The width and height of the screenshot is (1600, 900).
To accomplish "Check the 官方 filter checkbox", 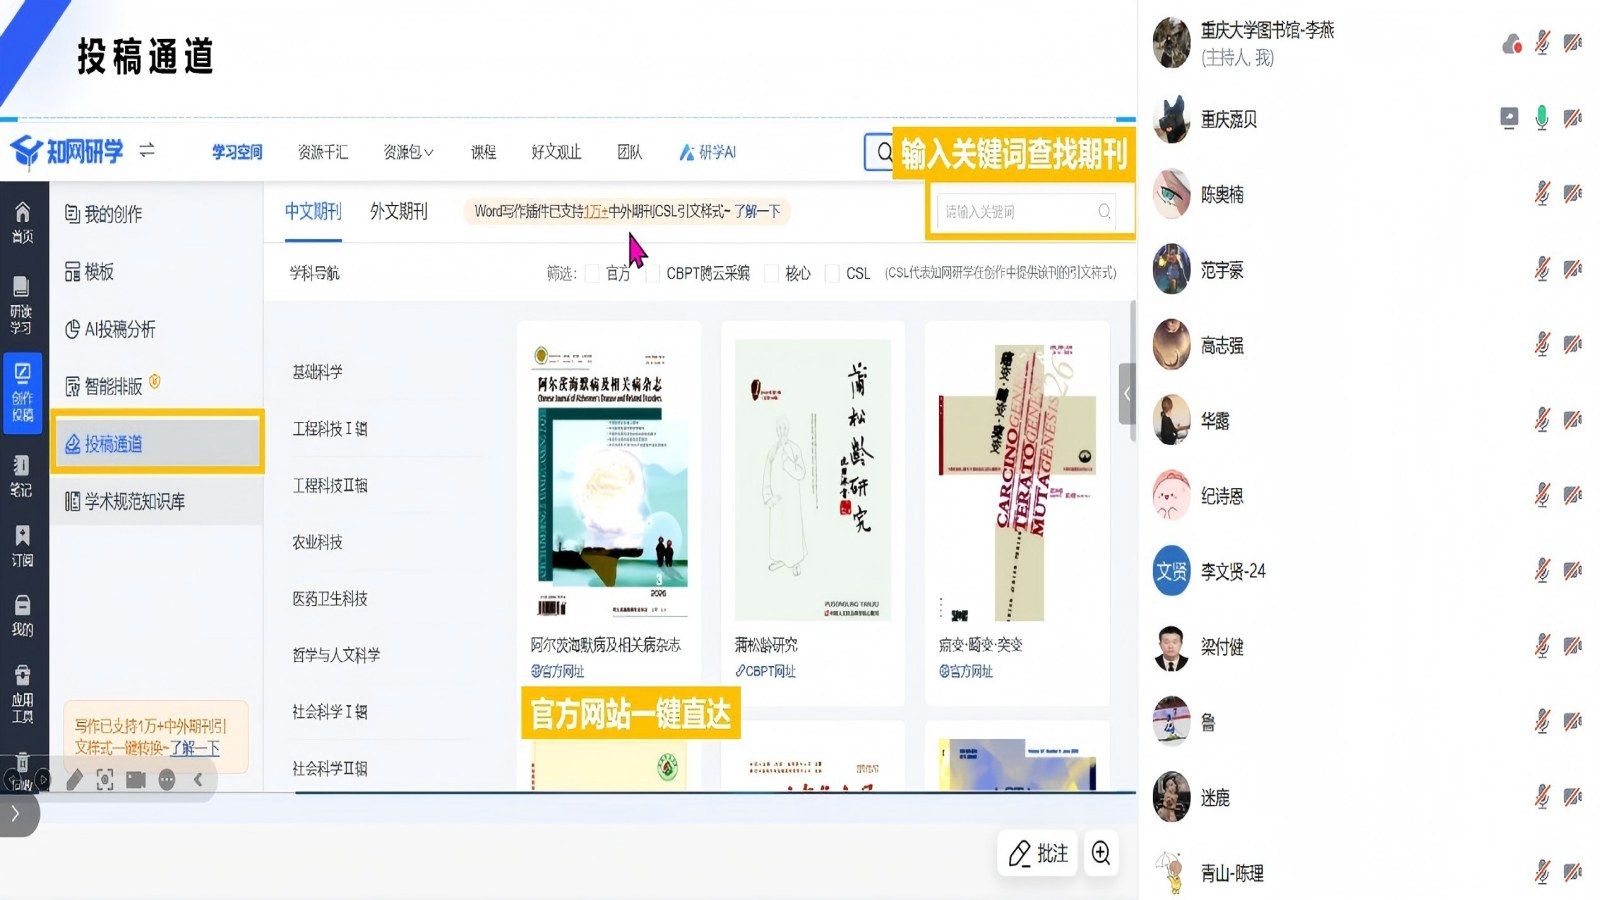I will 593,273.
